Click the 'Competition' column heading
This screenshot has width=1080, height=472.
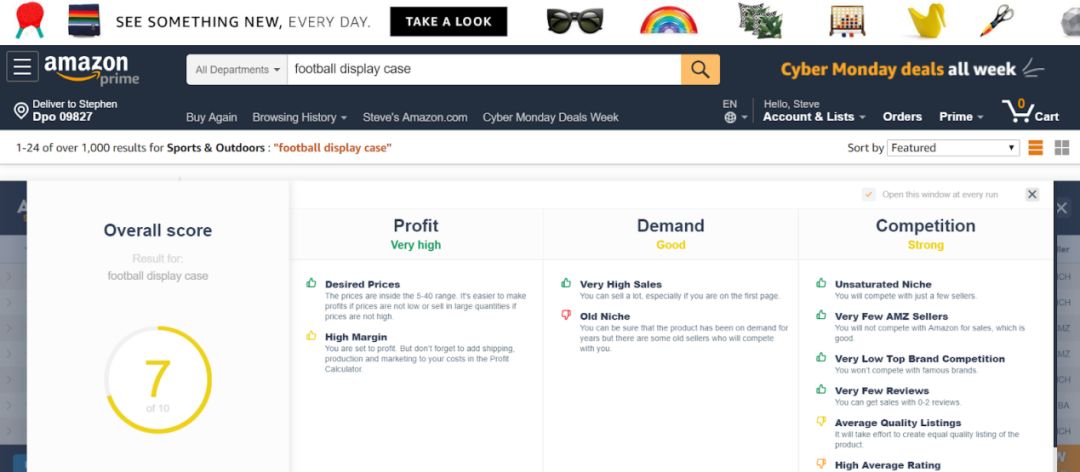click(x=925, y=226)
